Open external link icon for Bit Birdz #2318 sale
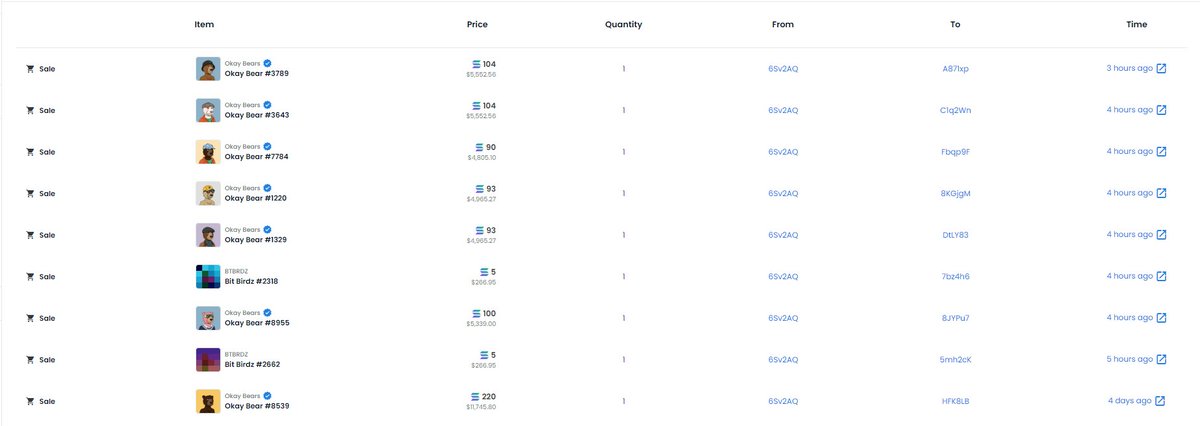This screenshot has height=426, width=1200. pyautogui.click(x=1161, y=276)
